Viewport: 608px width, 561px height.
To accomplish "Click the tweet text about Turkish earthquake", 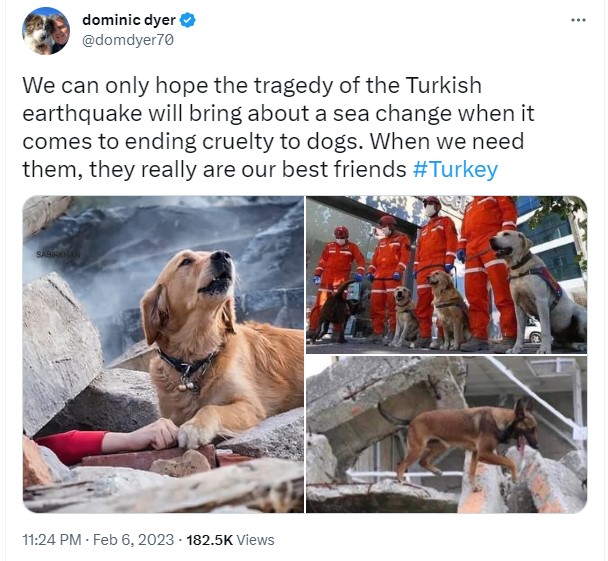I will (x=278, y=127).
